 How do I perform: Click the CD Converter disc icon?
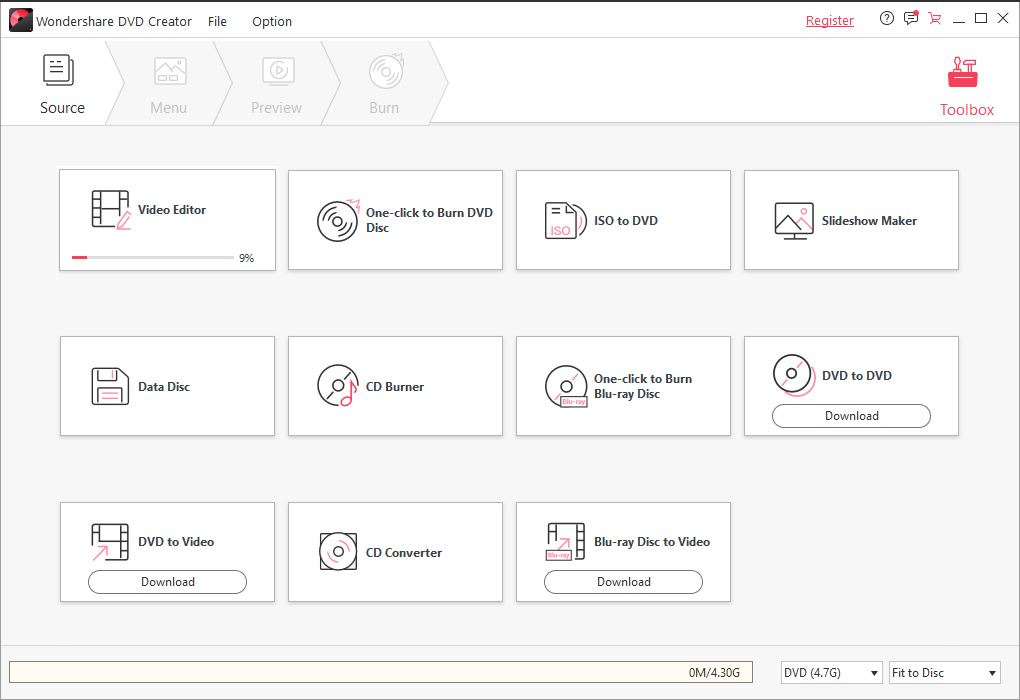(338, 552)
